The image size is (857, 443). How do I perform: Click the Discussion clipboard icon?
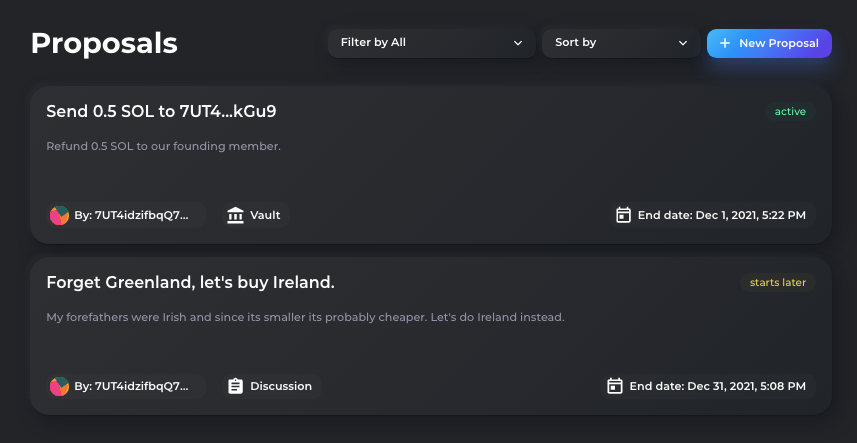click(x=235, y=386)
